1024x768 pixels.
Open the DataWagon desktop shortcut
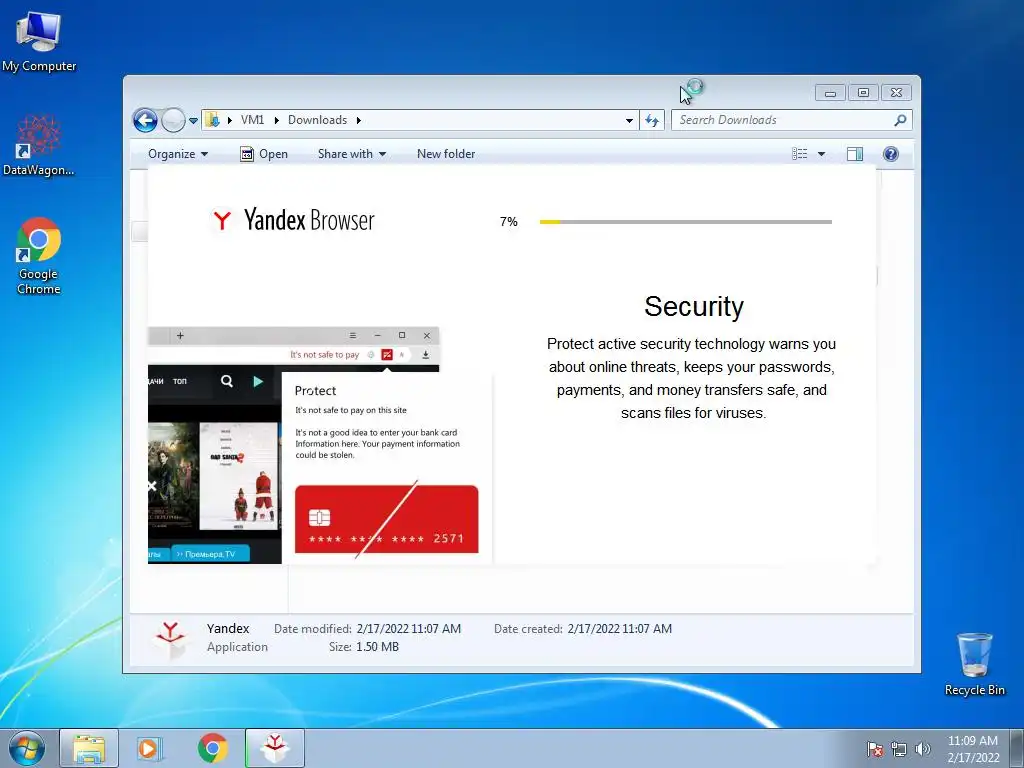(39, 145)
